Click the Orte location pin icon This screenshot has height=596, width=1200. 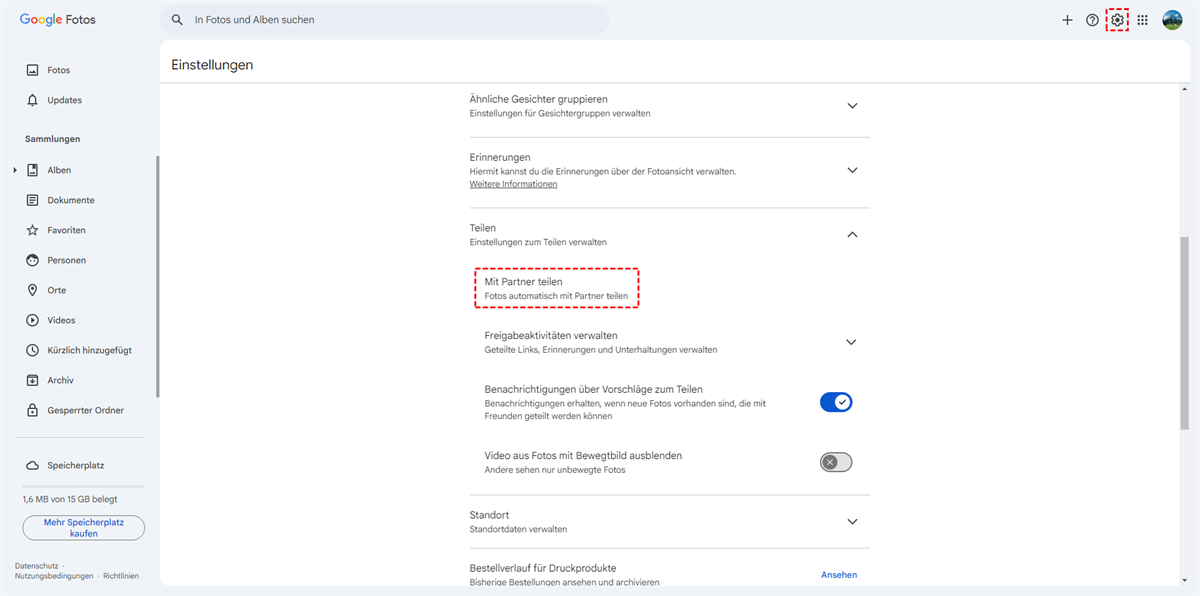33,290
